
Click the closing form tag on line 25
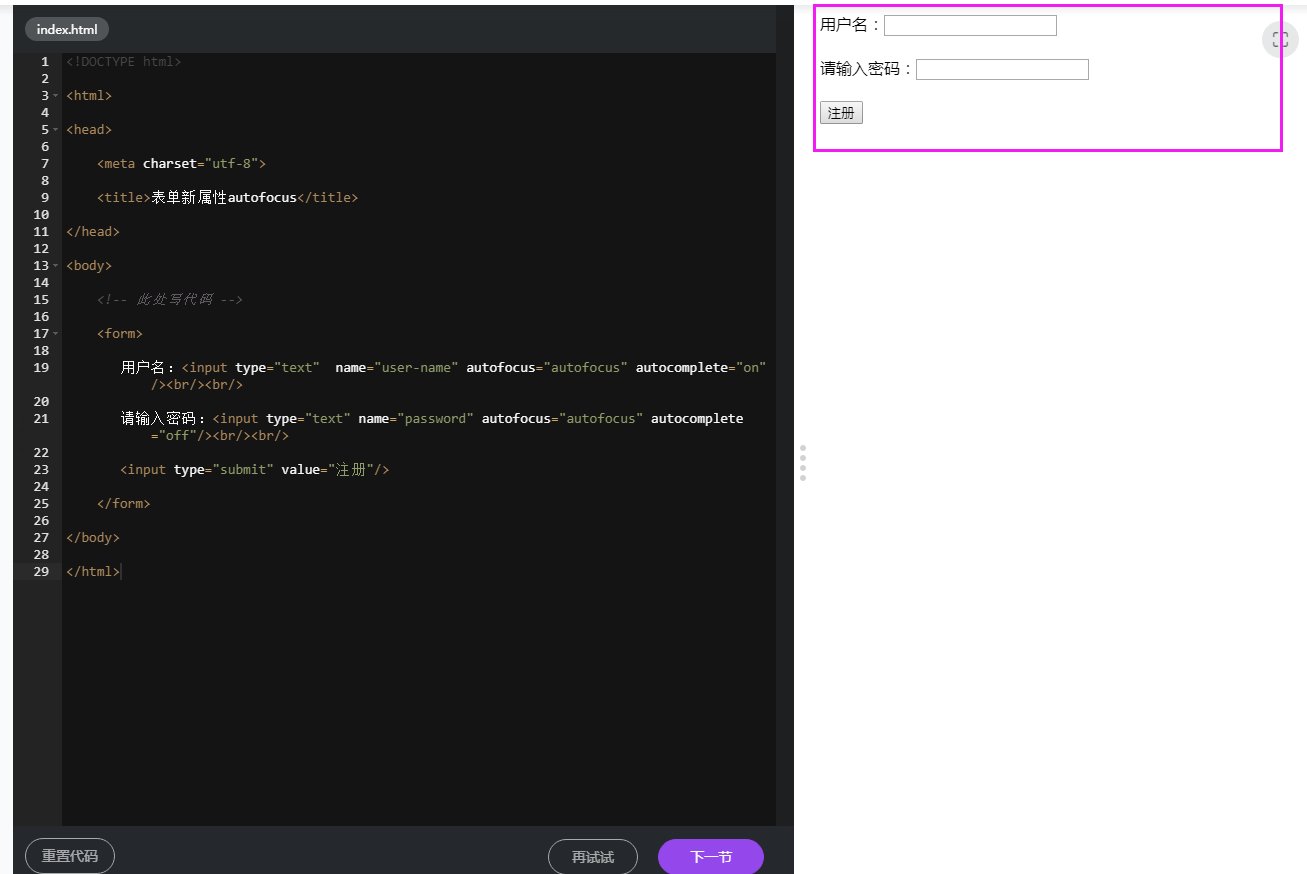[124, 504]
